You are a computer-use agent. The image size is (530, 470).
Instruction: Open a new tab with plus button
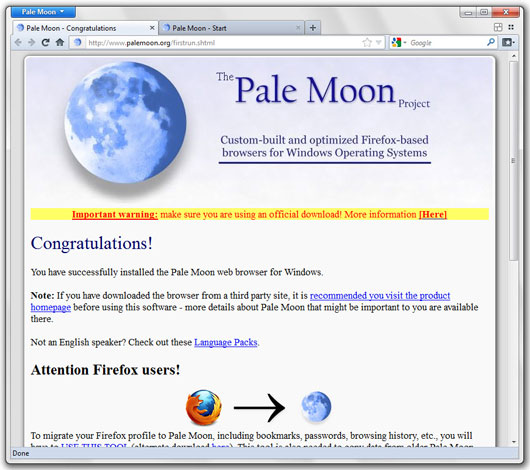click(313, 28)
